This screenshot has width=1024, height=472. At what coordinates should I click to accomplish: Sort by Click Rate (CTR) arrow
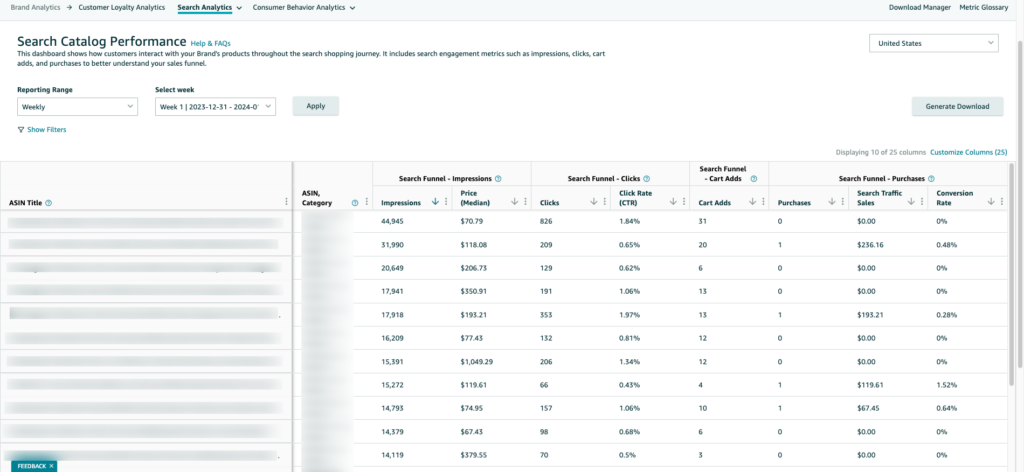(x=673, y=202)
